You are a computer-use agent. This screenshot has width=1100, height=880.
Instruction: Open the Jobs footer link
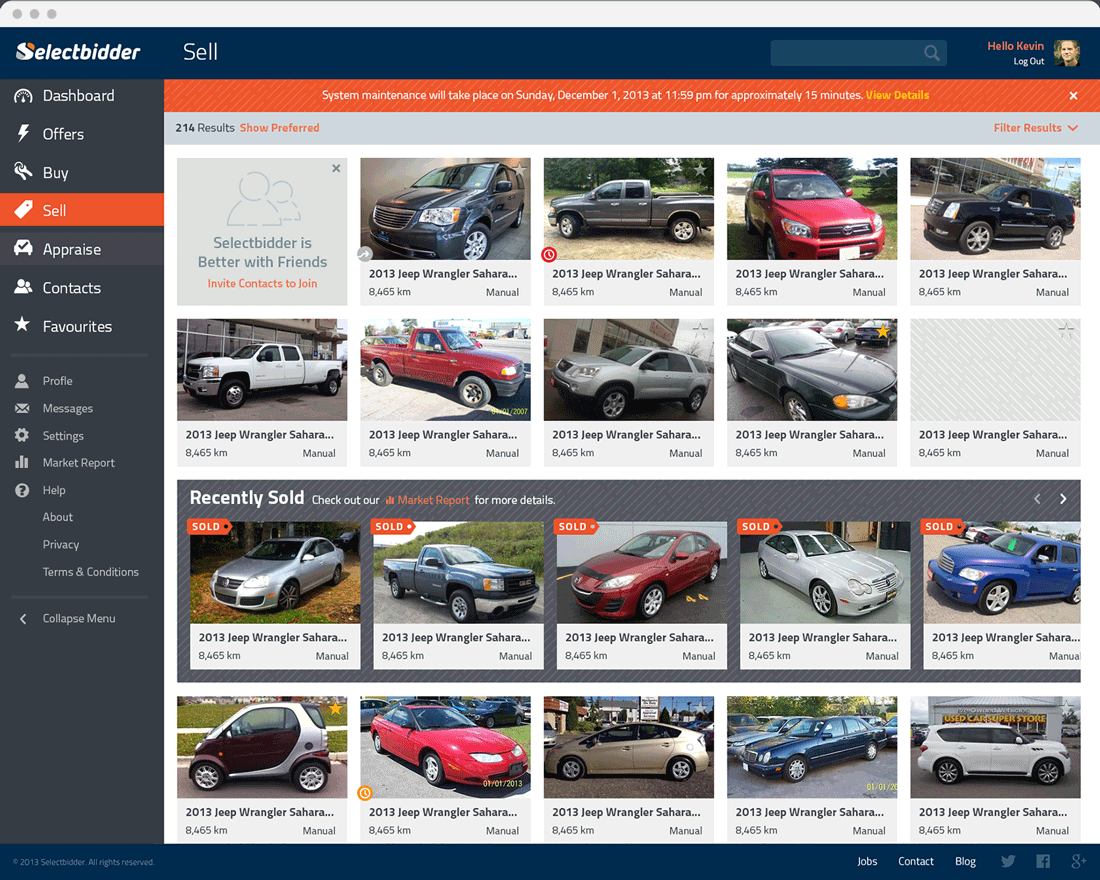[x=867, y=861]
